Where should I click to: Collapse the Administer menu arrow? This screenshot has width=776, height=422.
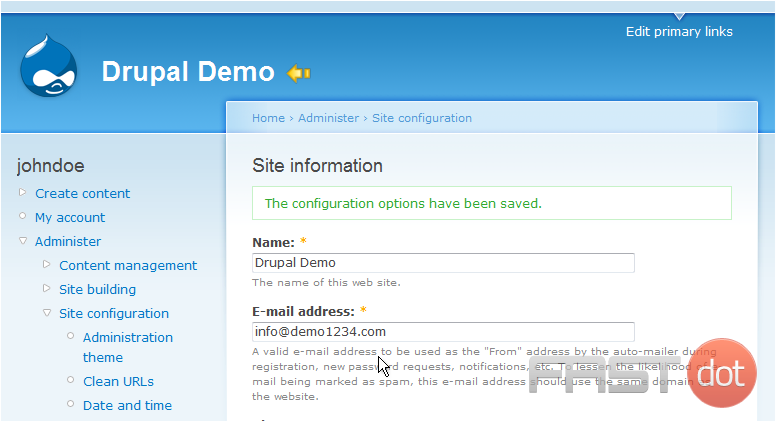point(23,240)
